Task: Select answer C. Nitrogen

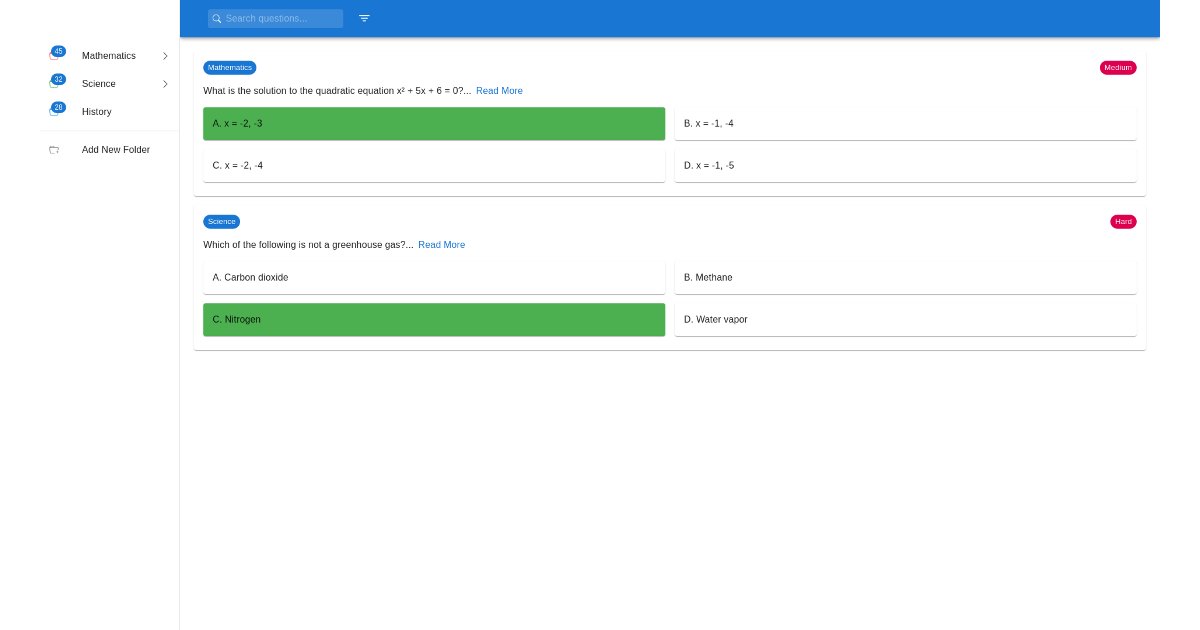Action: [433, 319]
